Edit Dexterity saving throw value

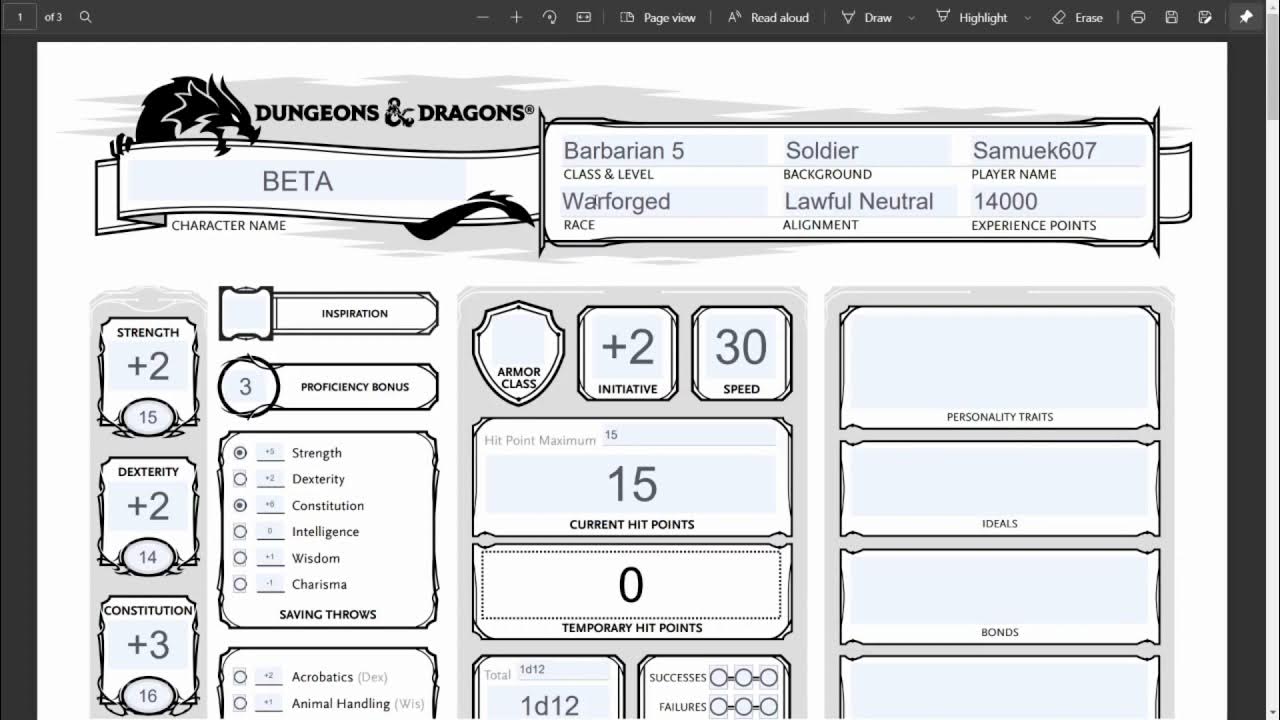click(x=269, y=478)
